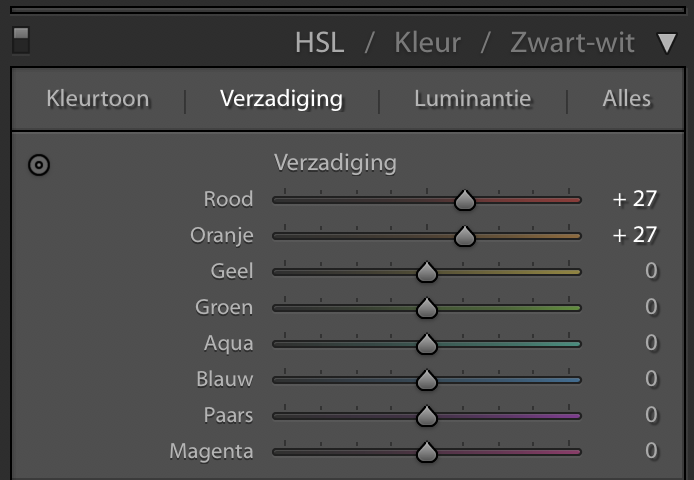Select the Verzadiging tab
Image resolution: width=694 pixels, height=480 pixels.
pyautogui.click(x=281, y=99)
